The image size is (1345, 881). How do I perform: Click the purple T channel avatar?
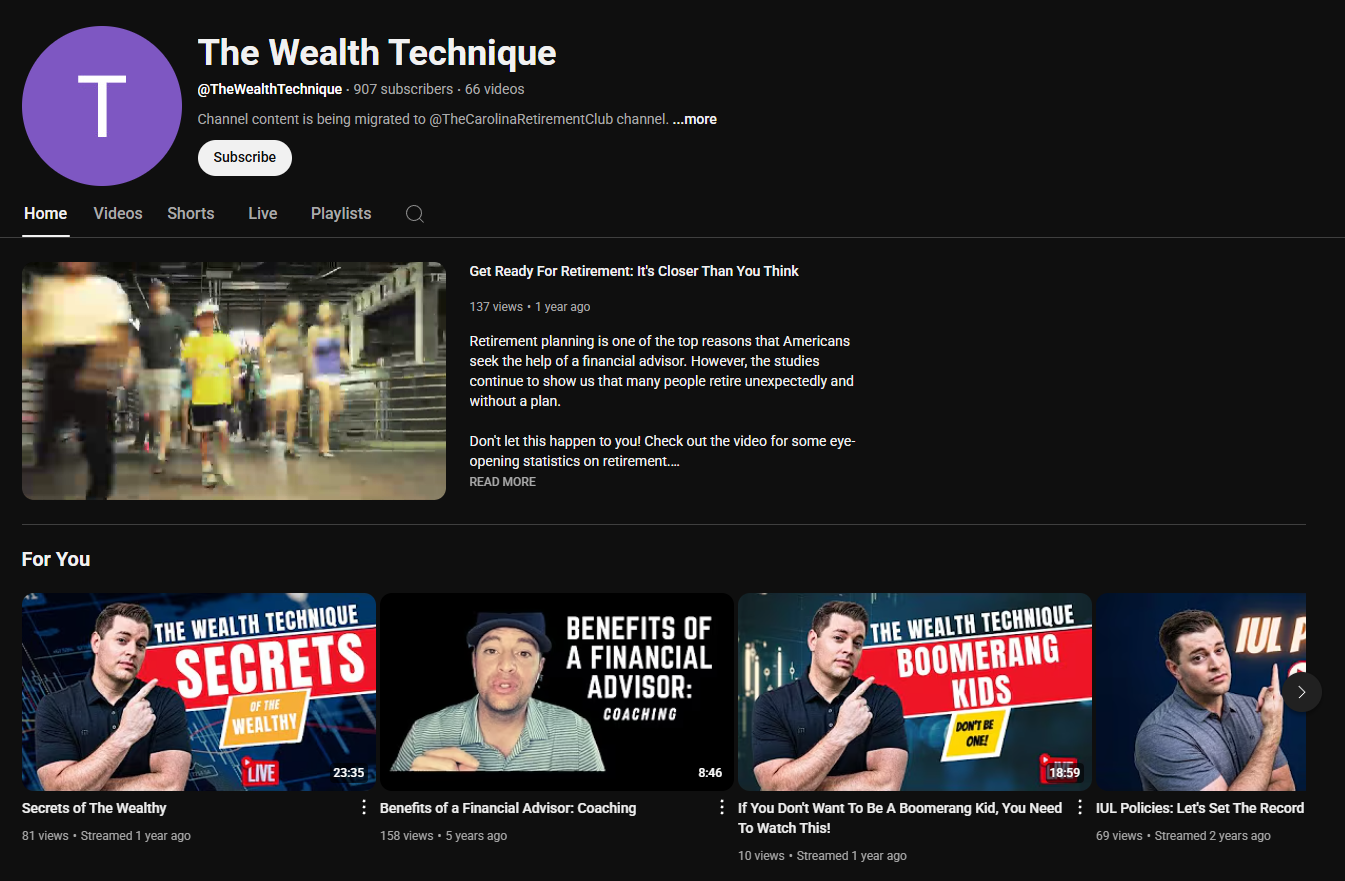[x=102, y=106]
